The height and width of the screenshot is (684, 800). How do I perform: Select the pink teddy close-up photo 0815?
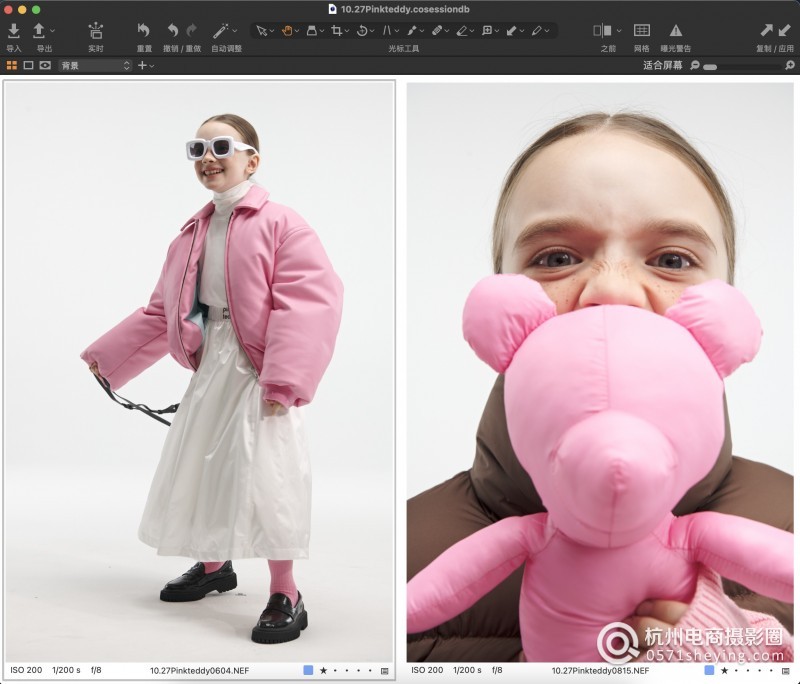pos(601,372)
